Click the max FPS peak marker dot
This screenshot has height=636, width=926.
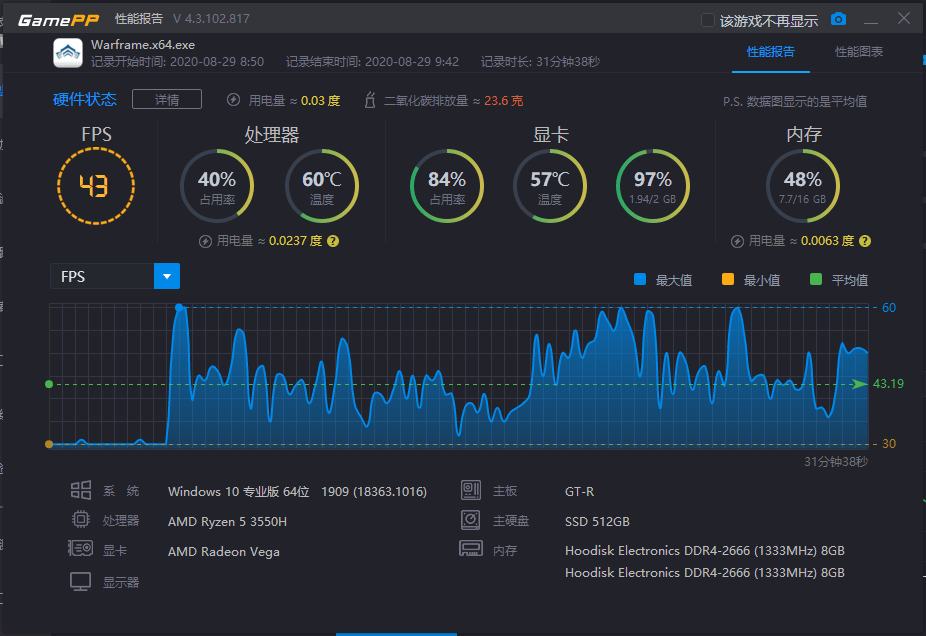(179, 308)
